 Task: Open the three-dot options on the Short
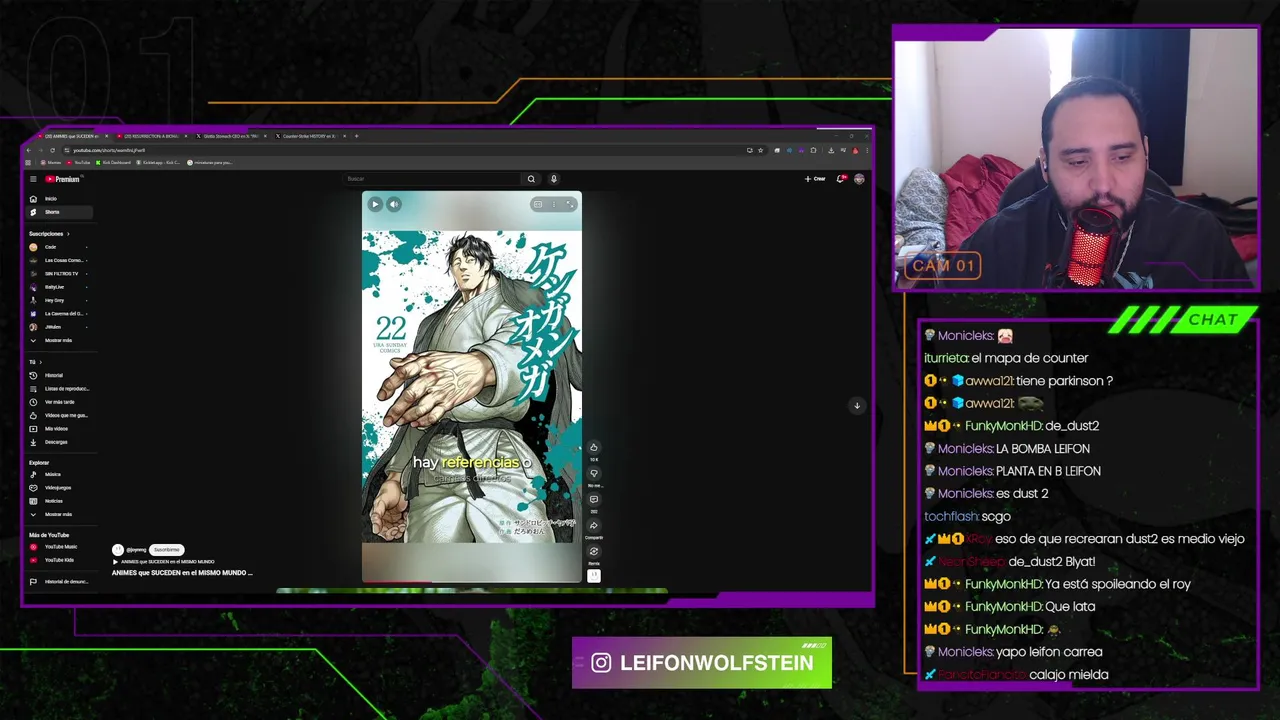[x=554, y=204]
